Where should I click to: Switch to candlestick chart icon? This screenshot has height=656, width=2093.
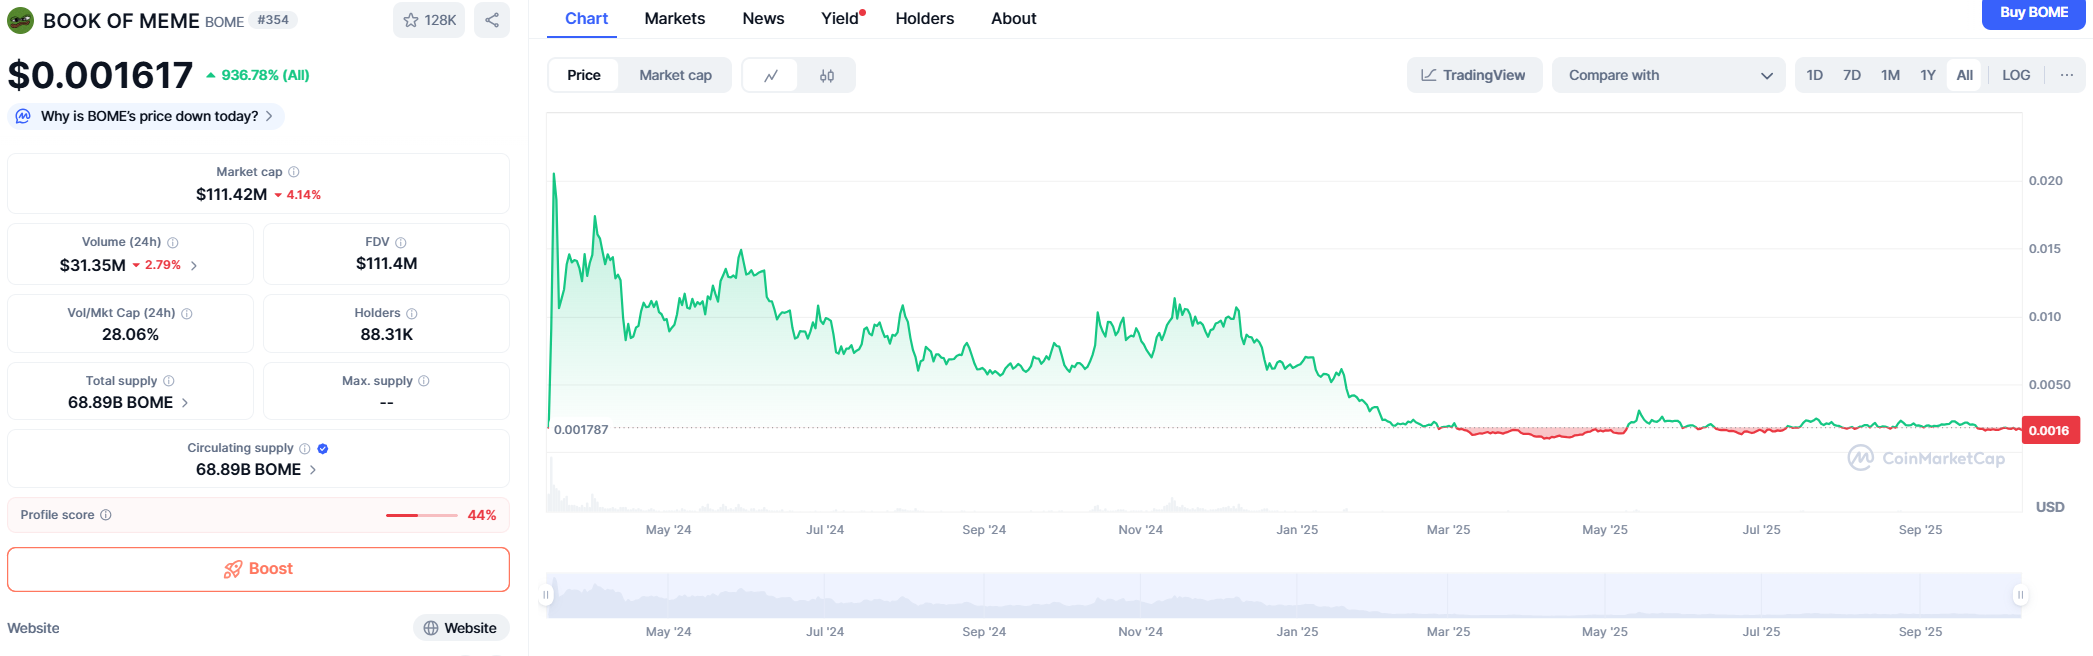(x=827, y=76)
